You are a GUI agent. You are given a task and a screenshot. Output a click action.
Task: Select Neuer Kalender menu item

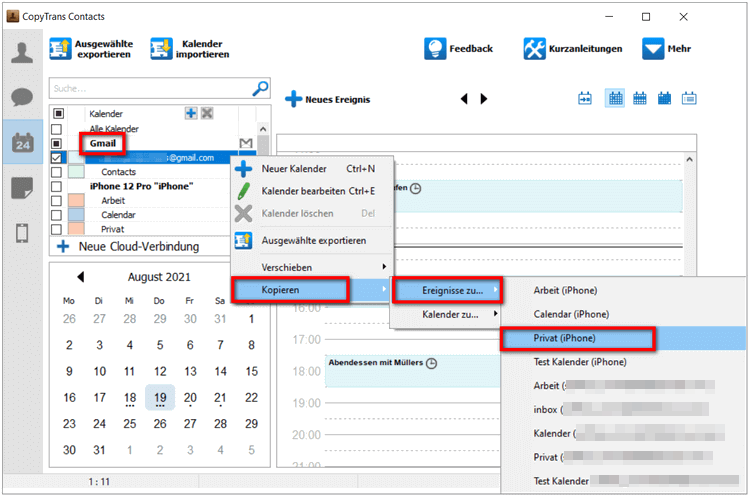coord(312,169)
